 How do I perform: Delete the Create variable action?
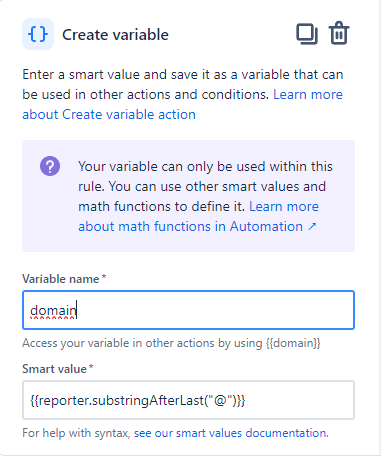[x=339, y=33]
